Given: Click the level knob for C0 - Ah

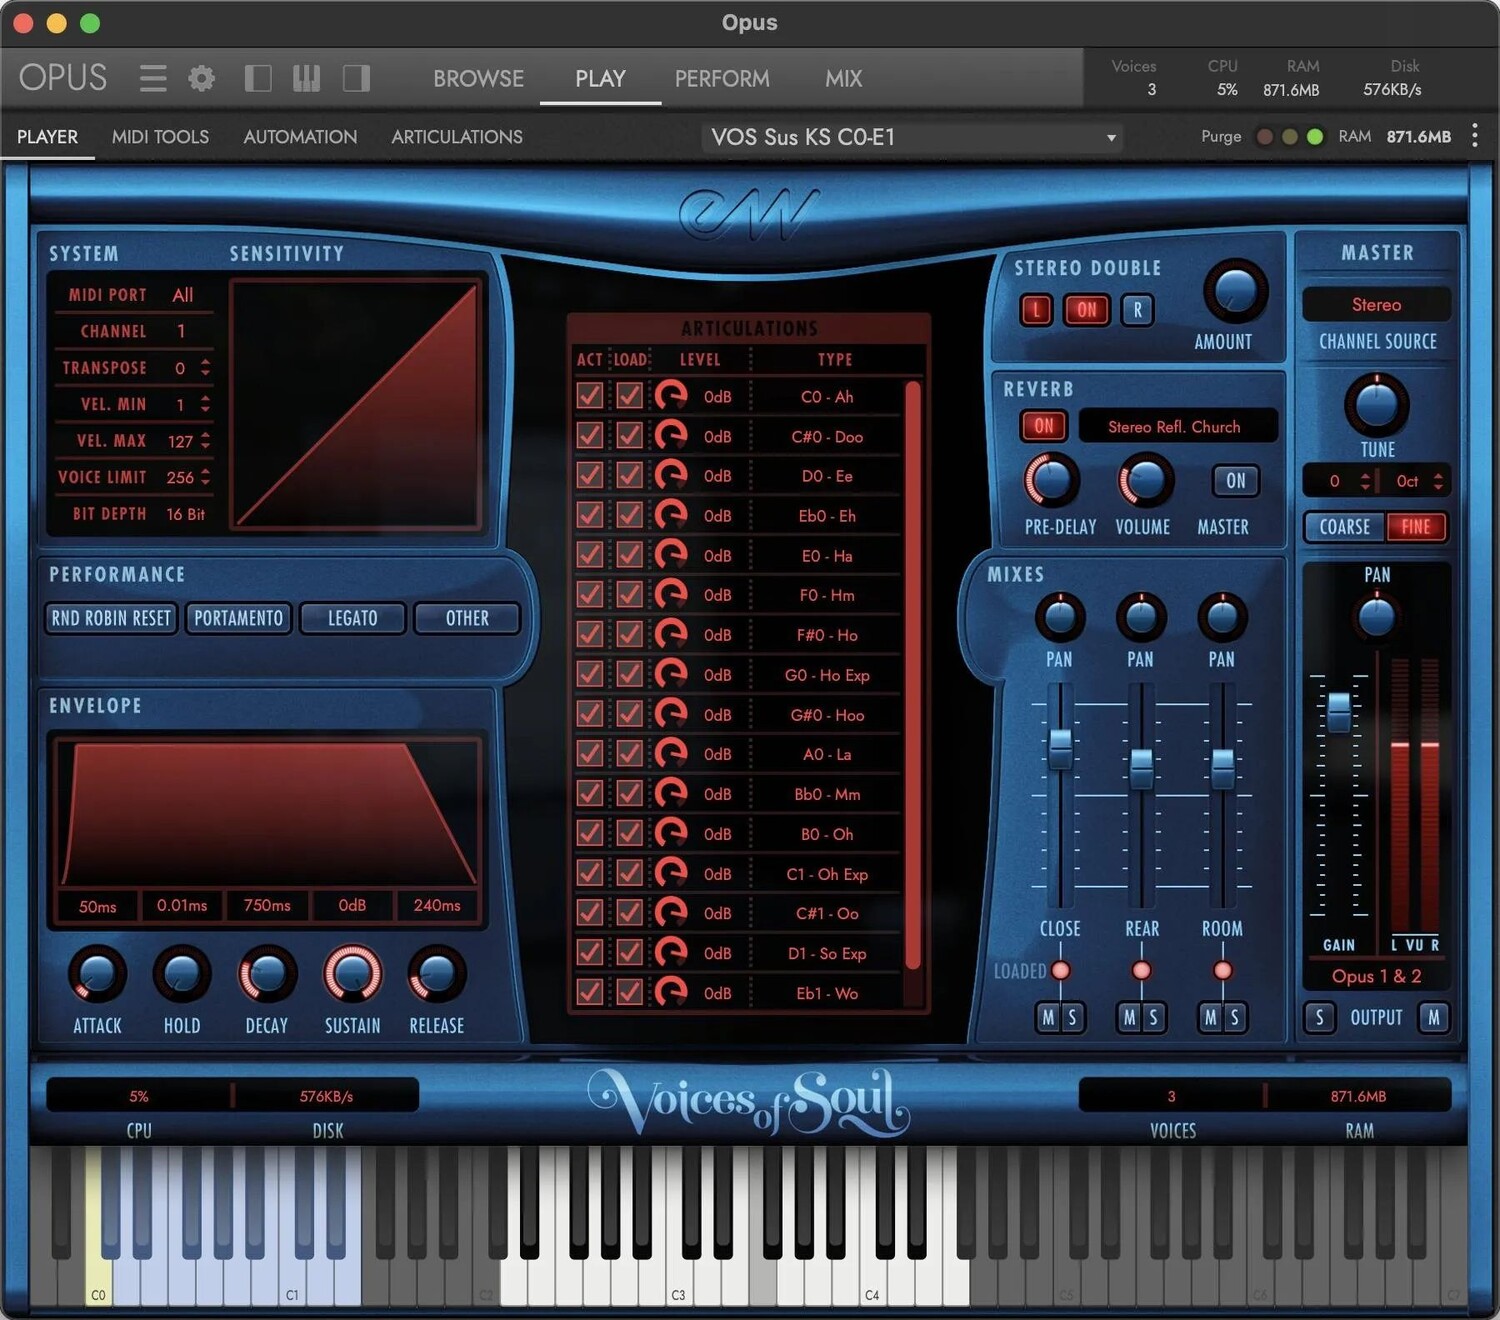Looking at the screenshot, I should point(670,396).
